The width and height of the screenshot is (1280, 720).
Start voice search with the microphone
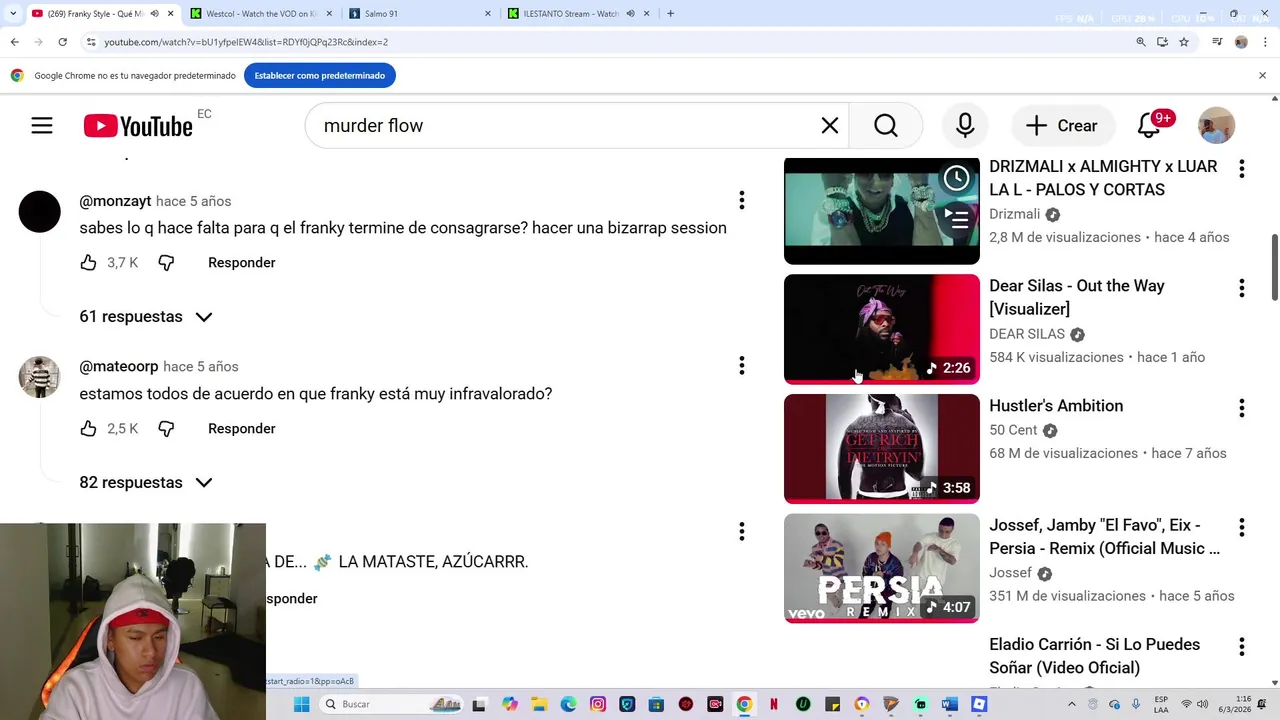pyautogui.click(x=965, y=125)
